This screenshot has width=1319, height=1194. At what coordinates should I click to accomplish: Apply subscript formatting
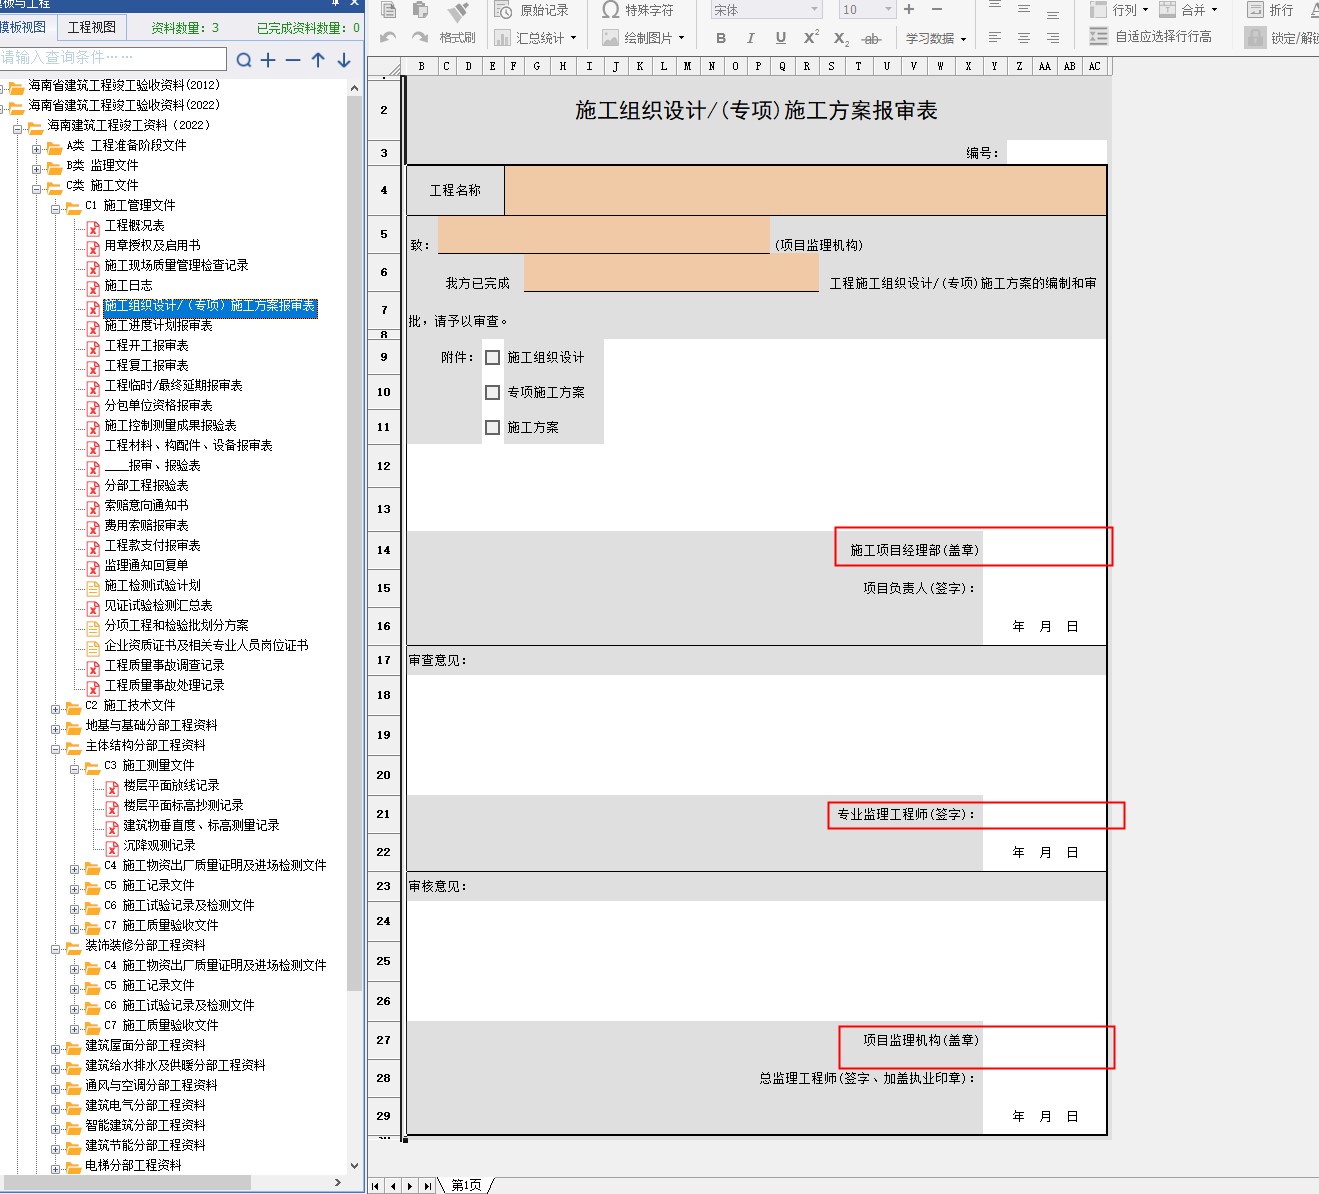pyautogui.click(x=841, y=38)
